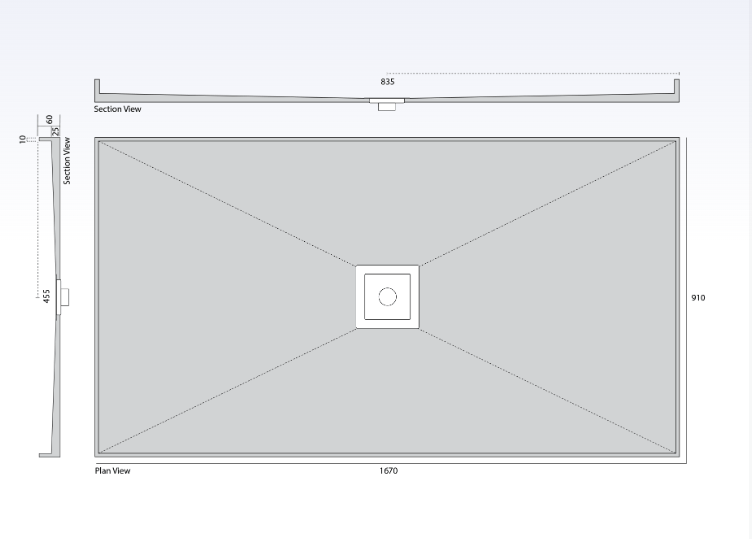
Task: Select the bottom-left corner of the tray plan
Action: pyautogui.click(x=97, y=455)
